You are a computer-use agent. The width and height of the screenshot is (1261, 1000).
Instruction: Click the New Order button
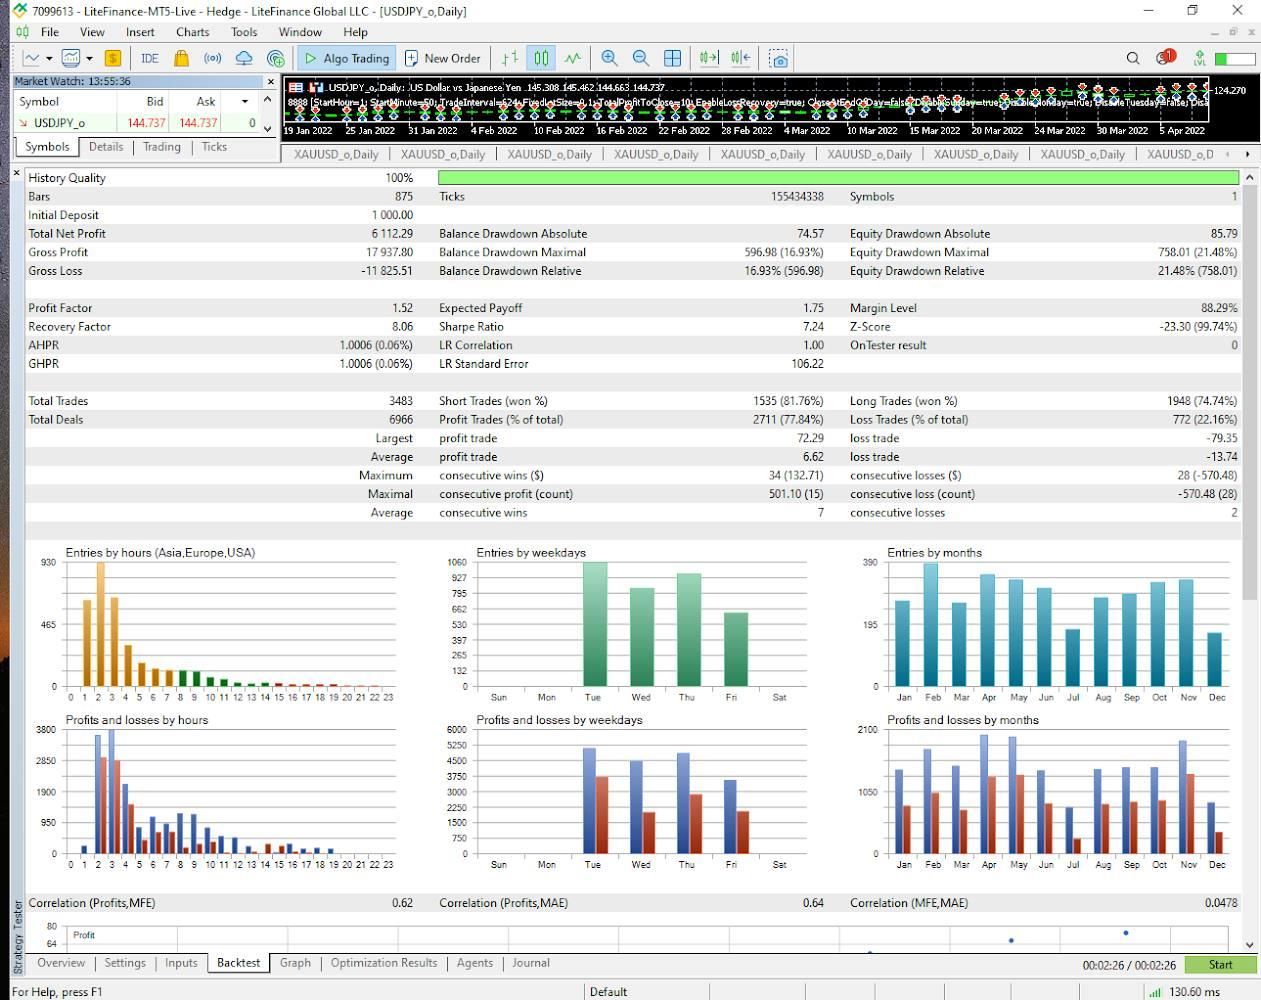click(x=442, y=58)
